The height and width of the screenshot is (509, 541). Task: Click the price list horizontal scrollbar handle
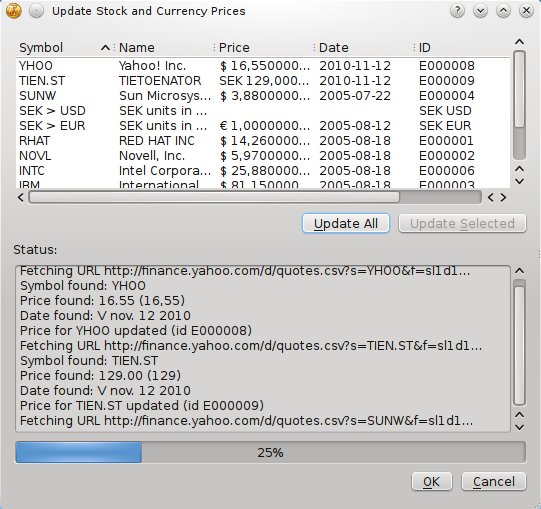click(214, 197)
